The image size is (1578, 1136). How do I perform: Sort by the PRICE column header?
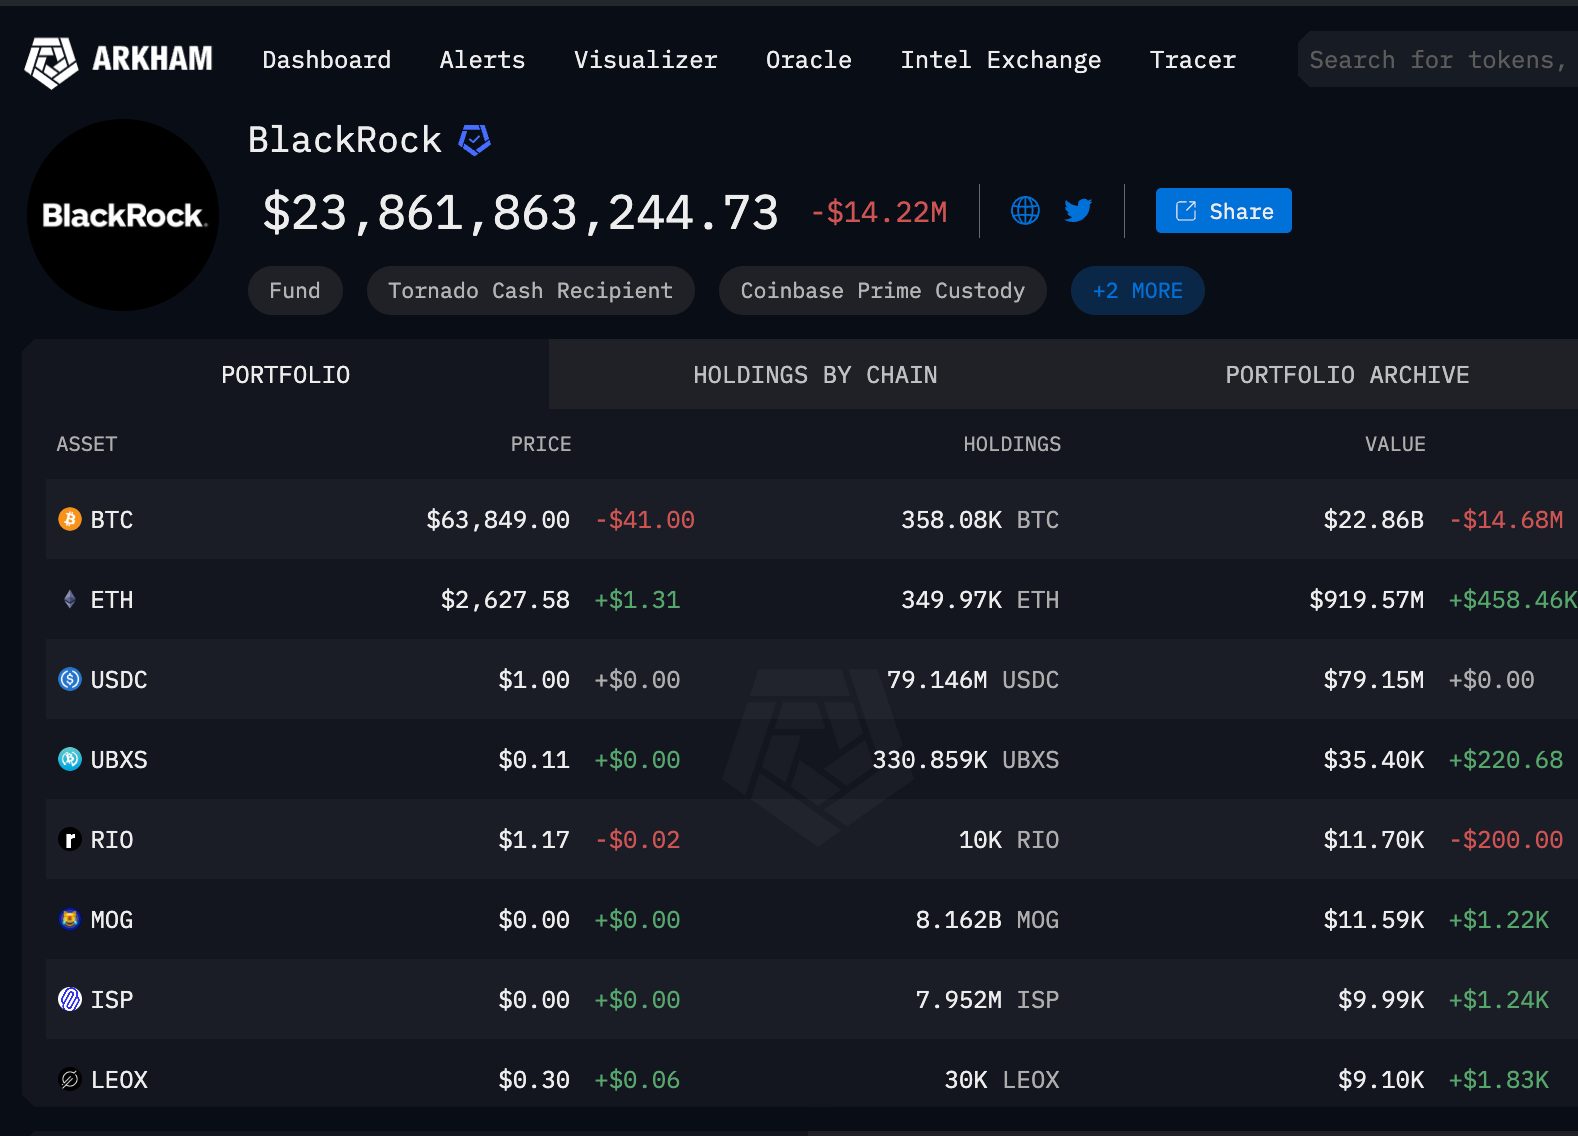pyautogui.click(x=541, y=444)
